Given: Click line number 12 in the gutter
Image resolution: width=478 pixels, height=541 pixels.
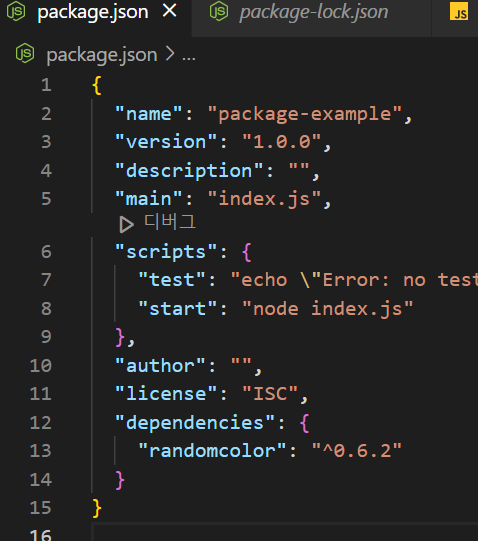Looking at the screenshot, I should tap(41, 423).
